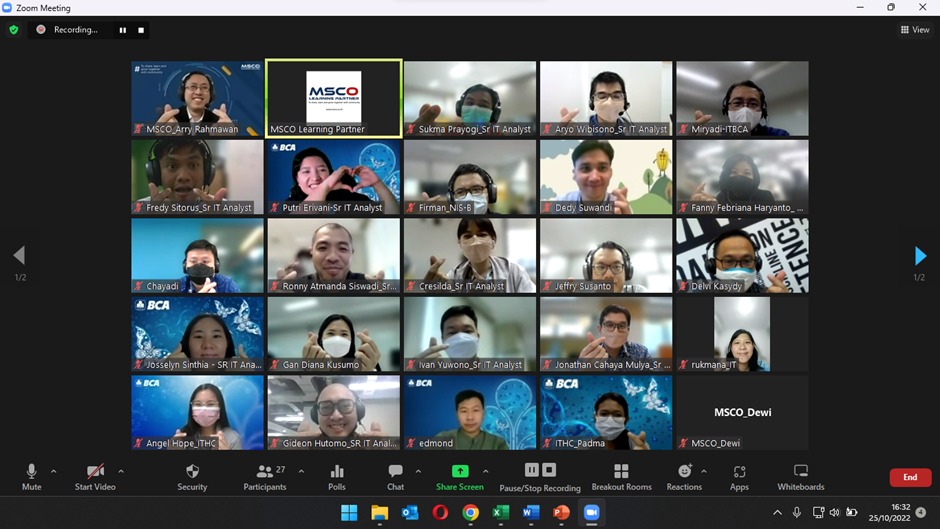940x529 pixels.
Task: Stop recording from bottom toolbar
Action: [549, 470]
